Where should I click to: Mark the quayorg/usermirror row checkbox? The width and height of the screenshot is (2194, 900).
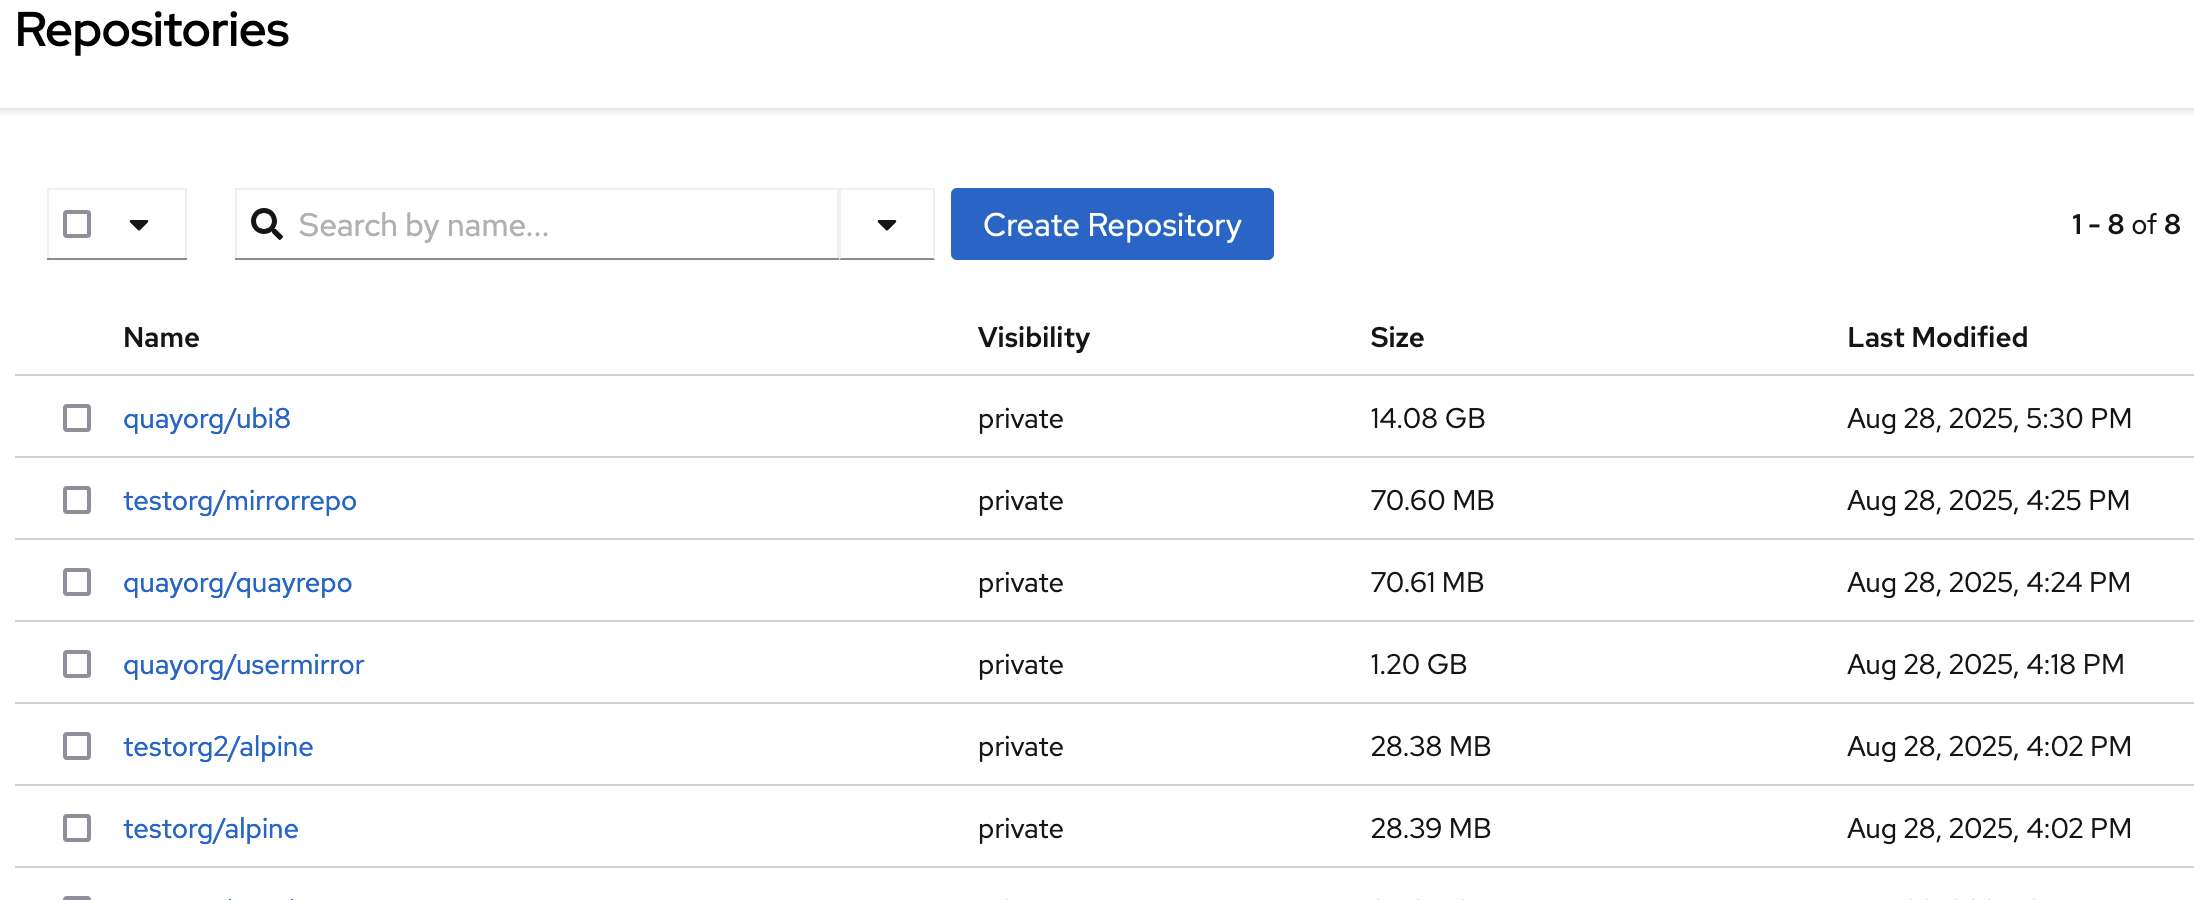tap(77, 664)
